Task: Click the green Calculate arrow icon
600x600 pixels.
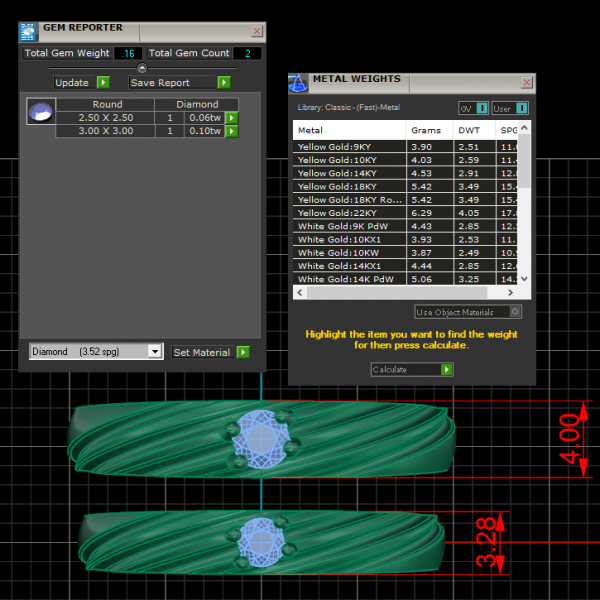Action: click(x=447, y=370)
